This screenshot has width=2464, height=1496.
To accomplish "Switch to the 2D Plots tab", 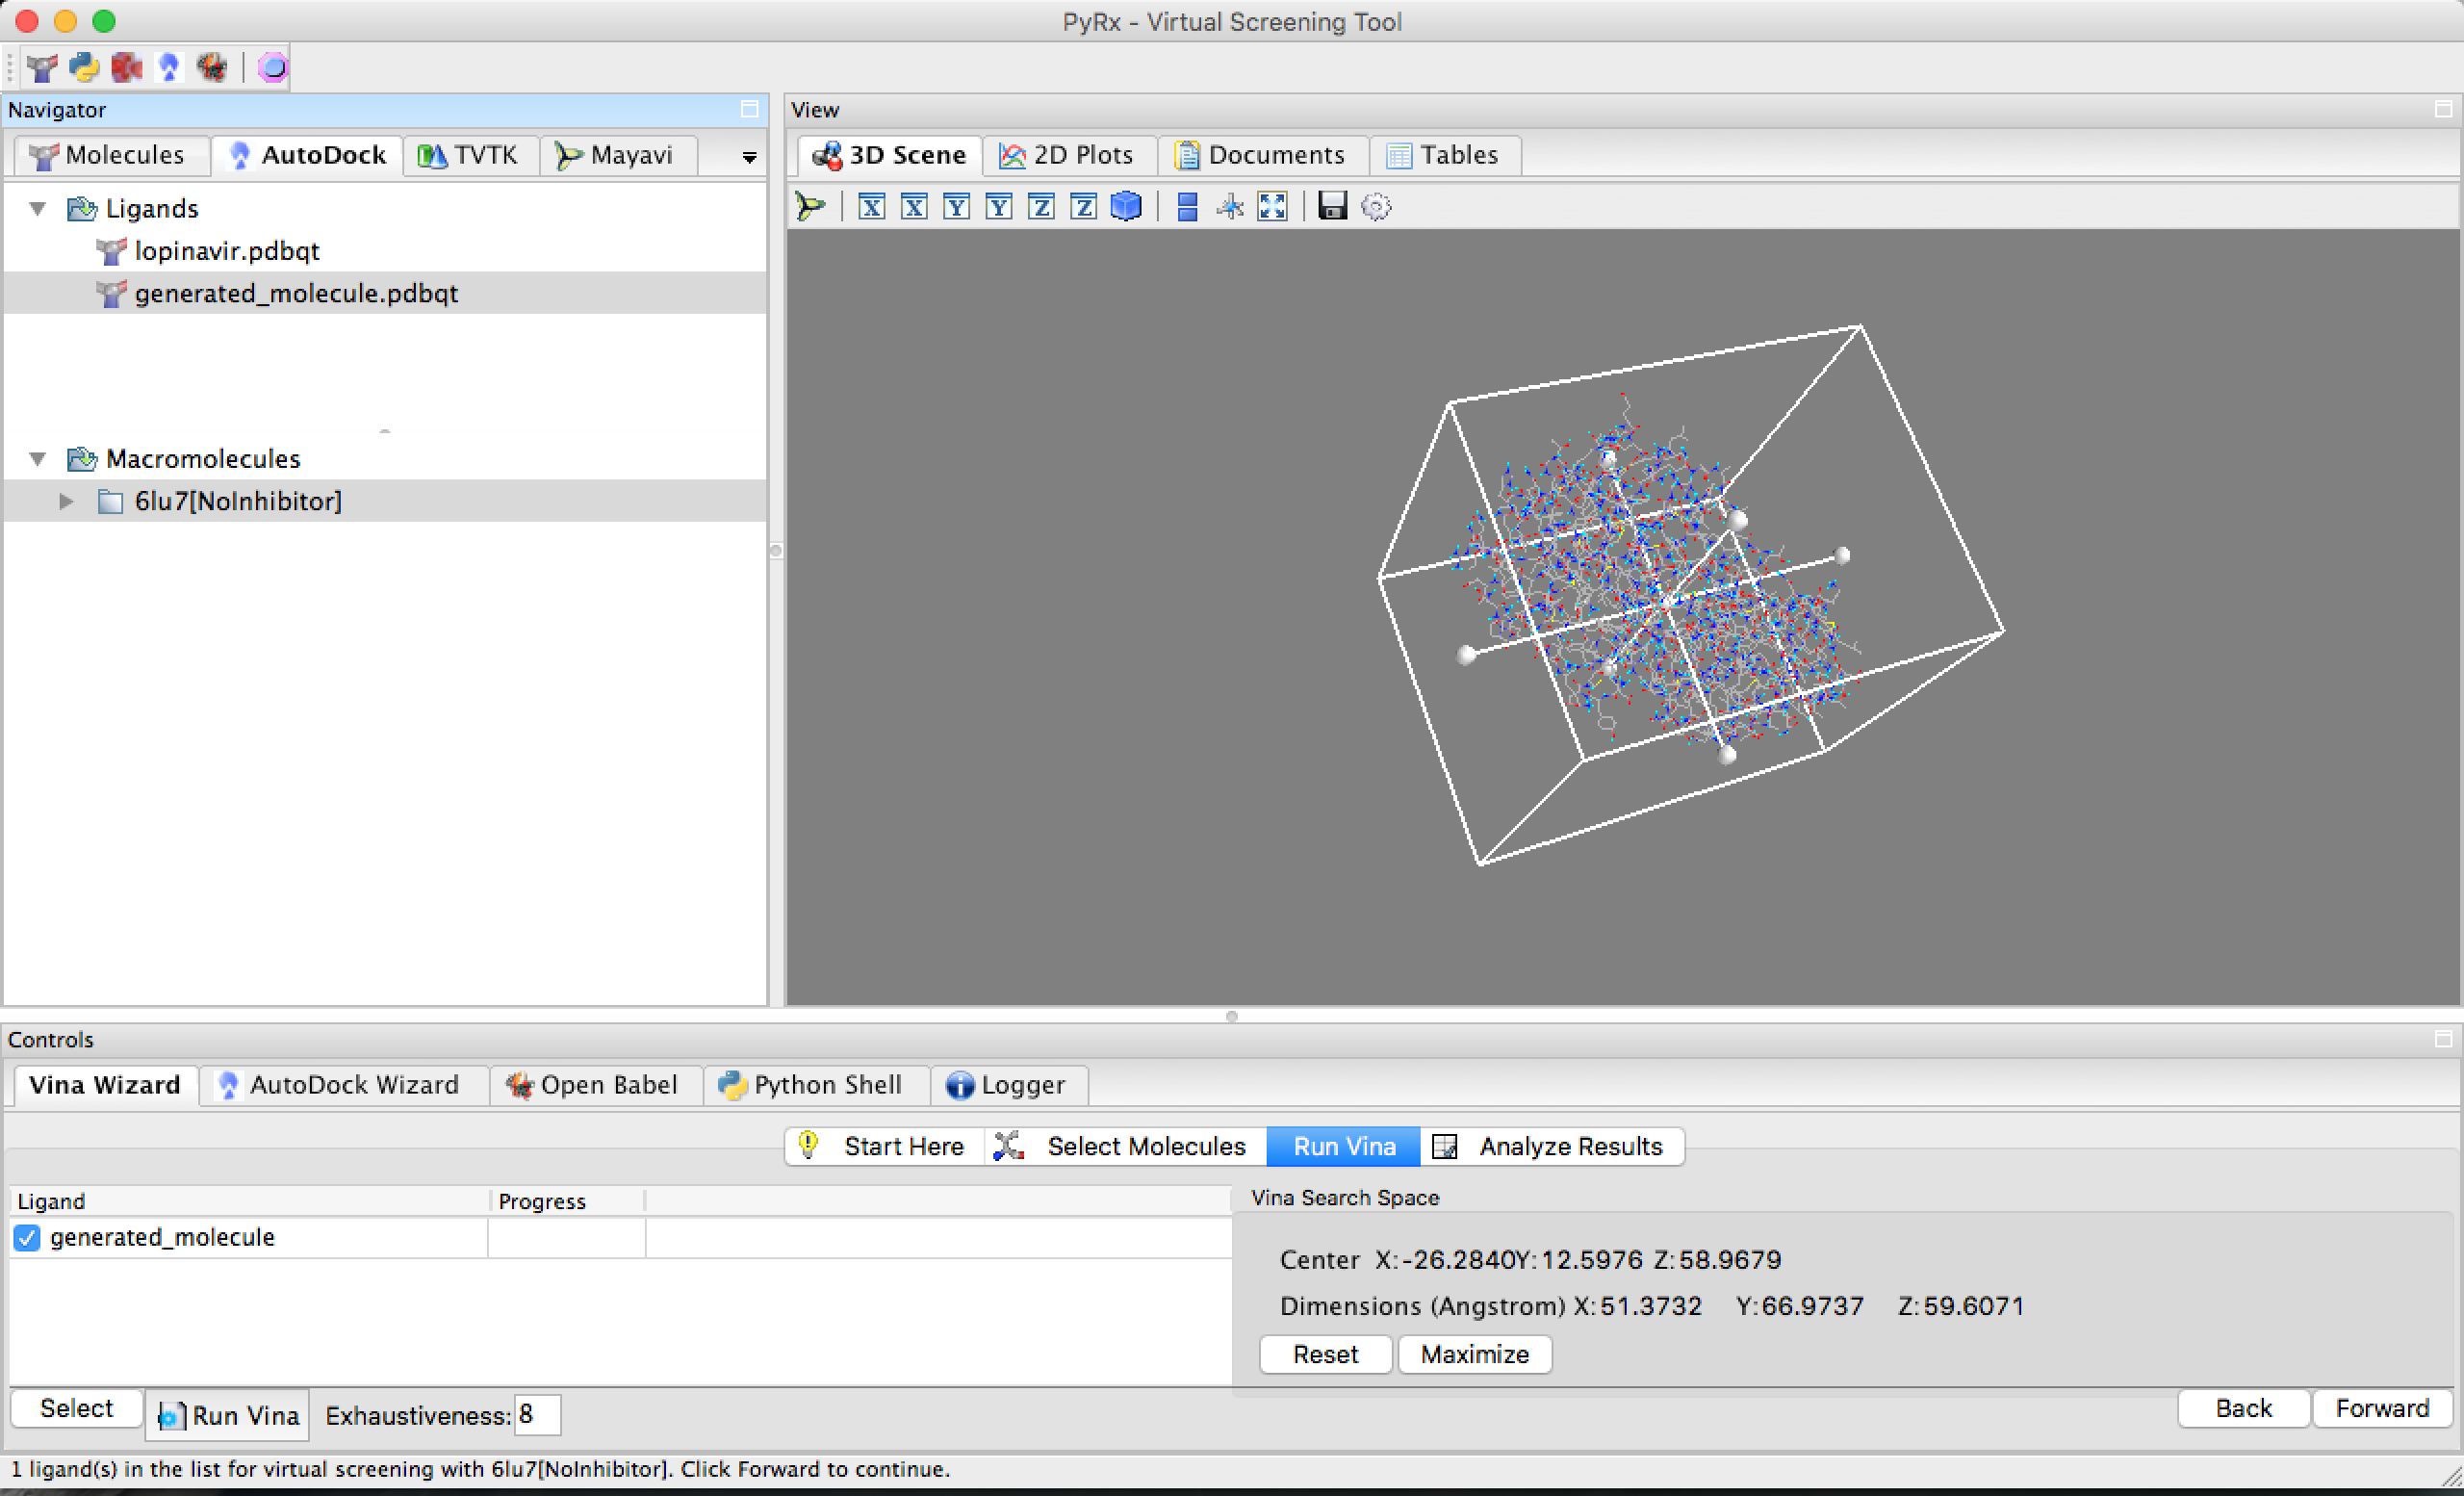I will tap(1068, 155).
